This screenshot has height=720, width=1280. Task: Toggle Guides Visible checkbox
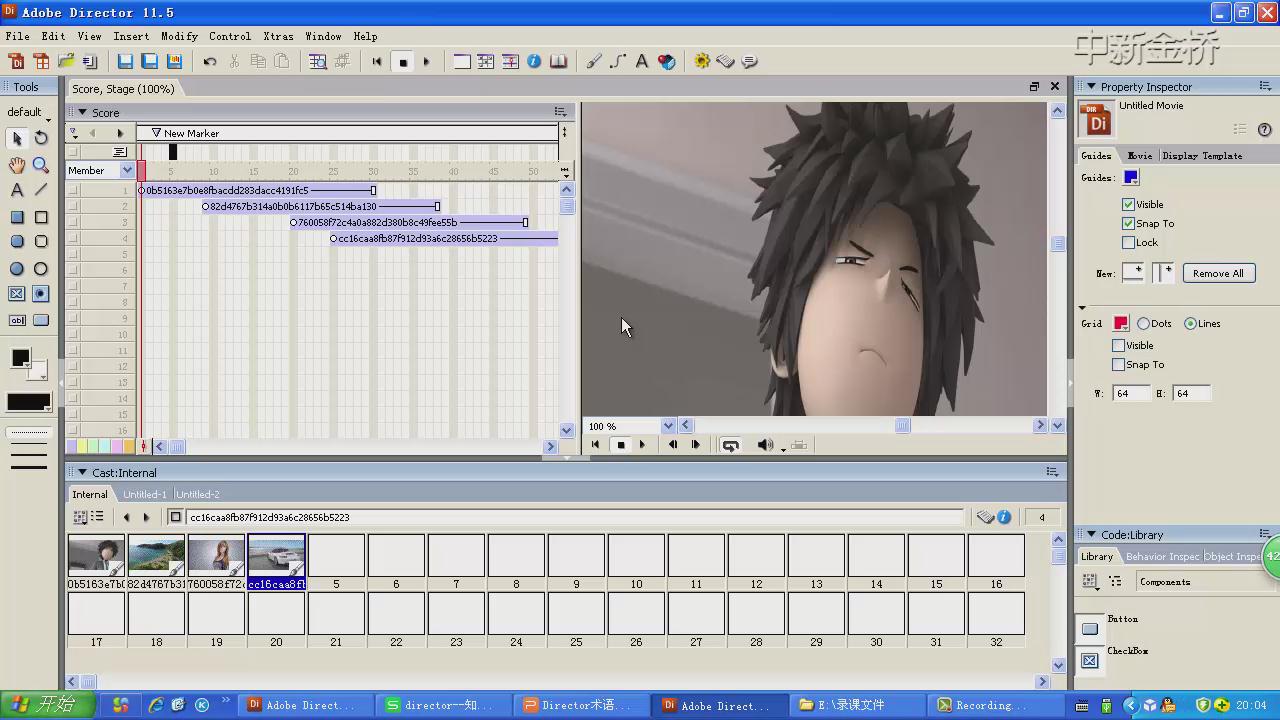[1128, 204]
